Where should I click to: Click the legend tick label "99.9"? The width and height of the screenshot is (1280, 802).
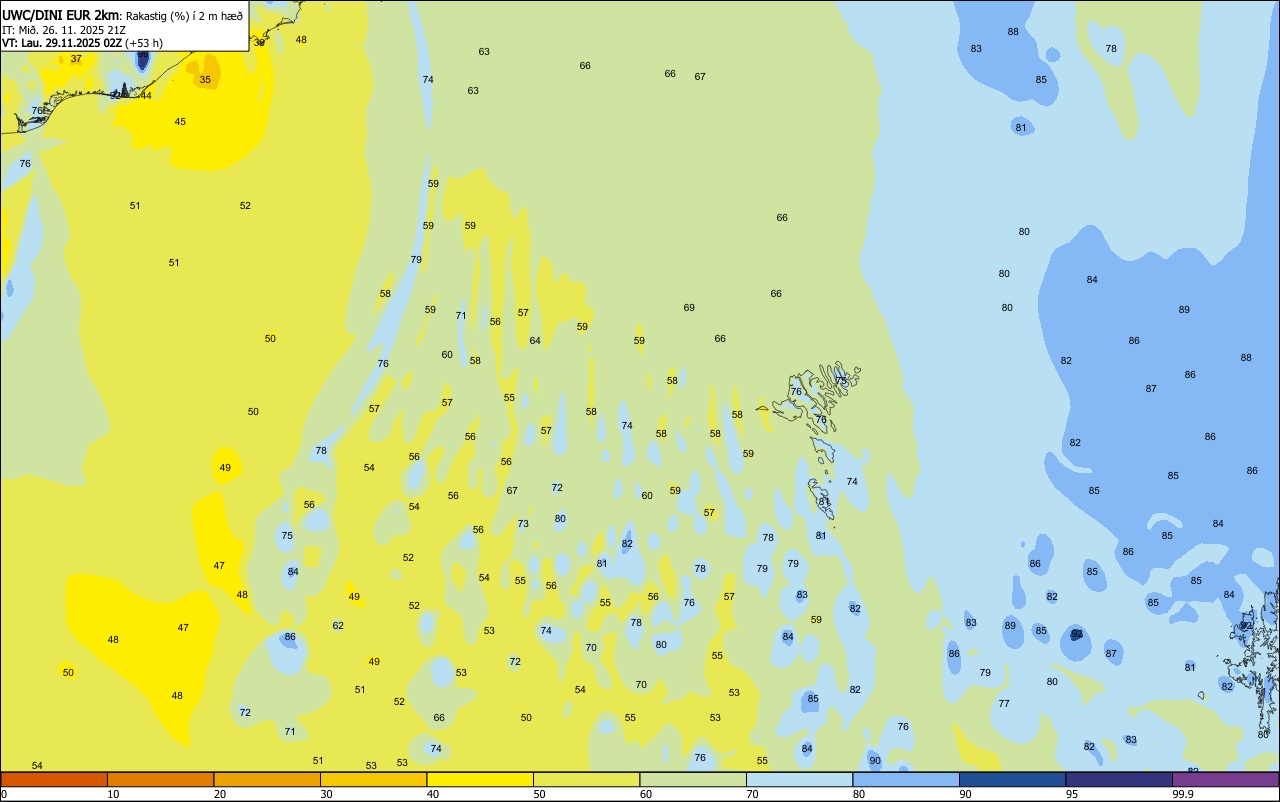(x=1183, y=794)
